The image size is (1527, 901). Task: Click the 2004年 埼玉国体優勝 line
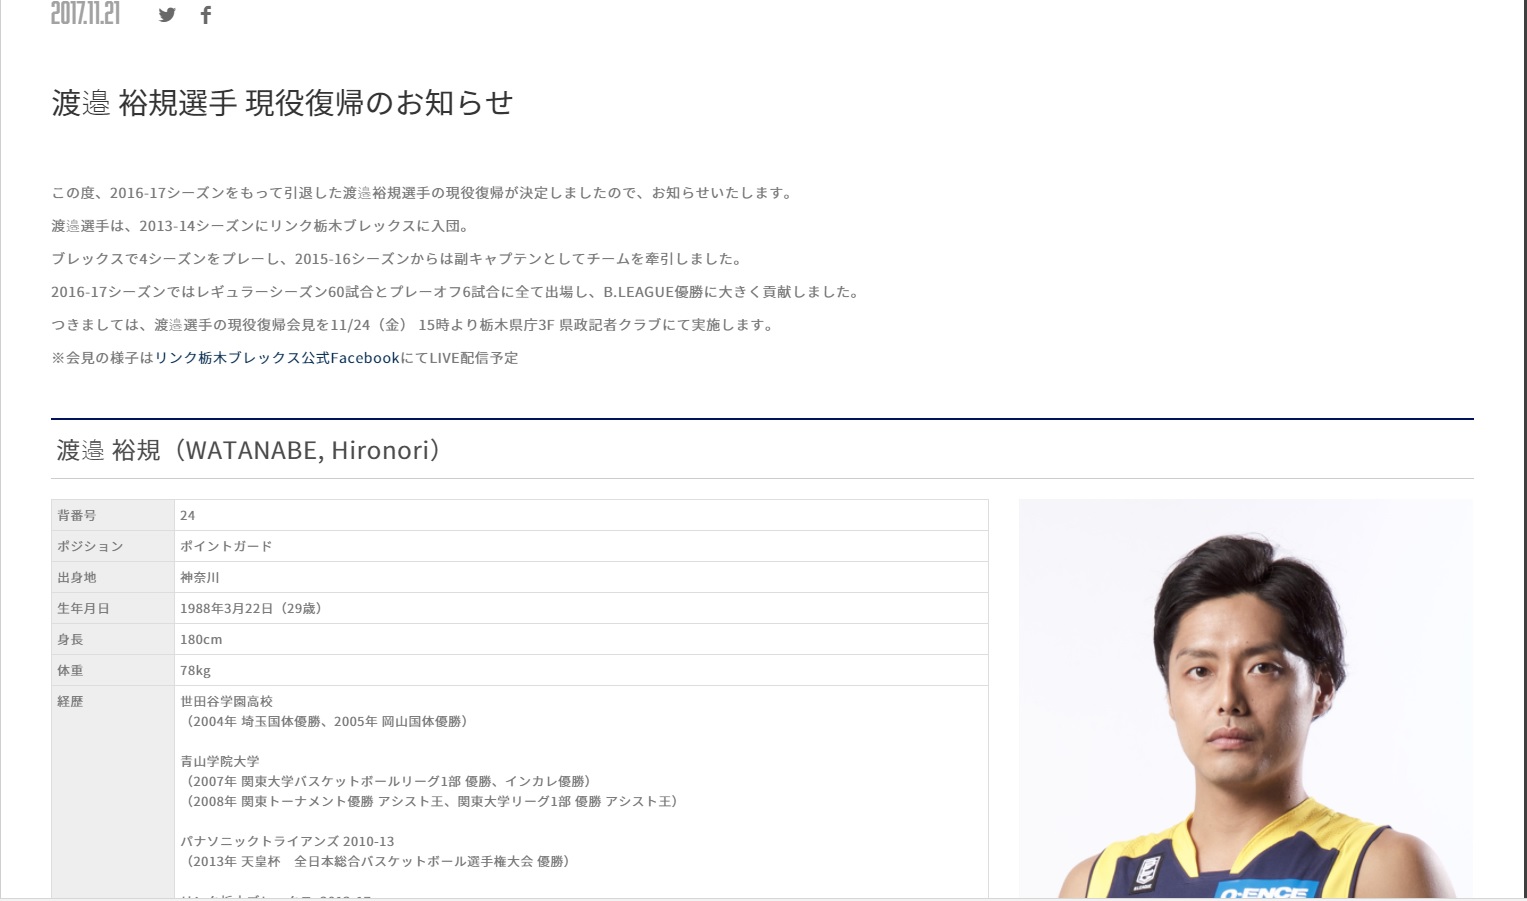[326, 721]
